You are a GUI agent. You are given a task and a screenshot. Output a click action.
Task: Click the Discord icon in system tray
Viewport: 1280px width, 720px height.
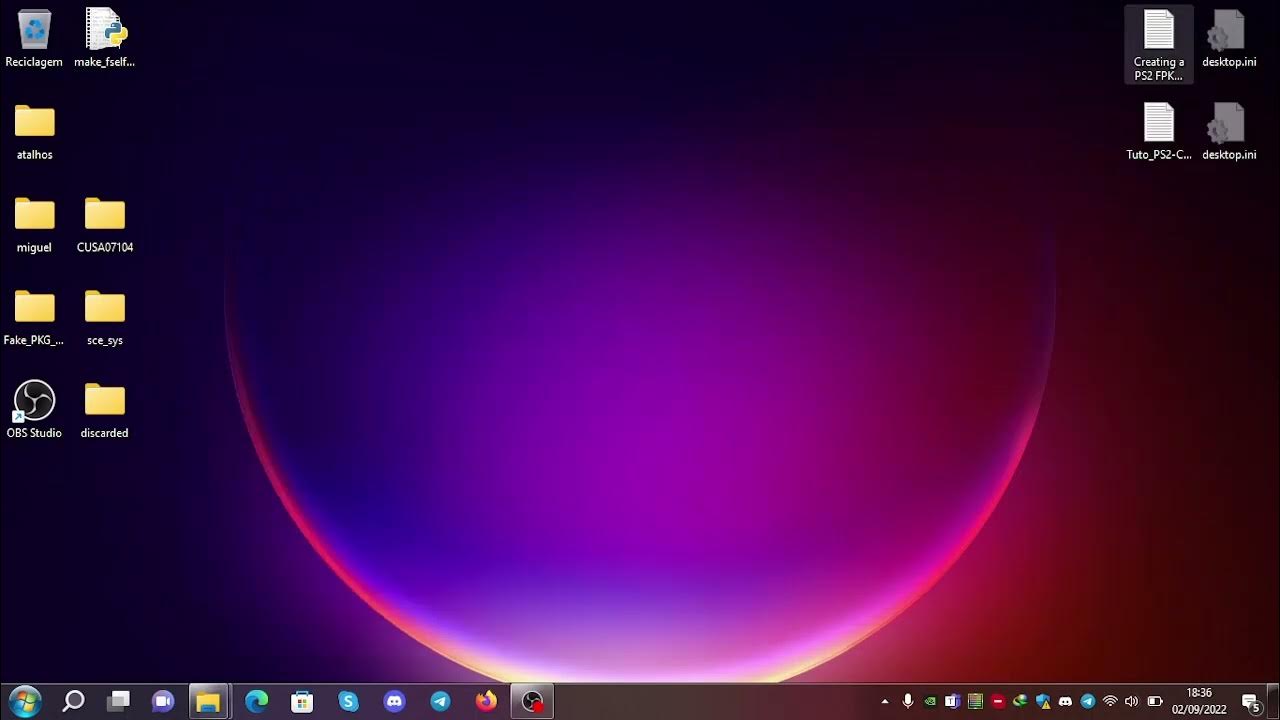(1065, 702)
